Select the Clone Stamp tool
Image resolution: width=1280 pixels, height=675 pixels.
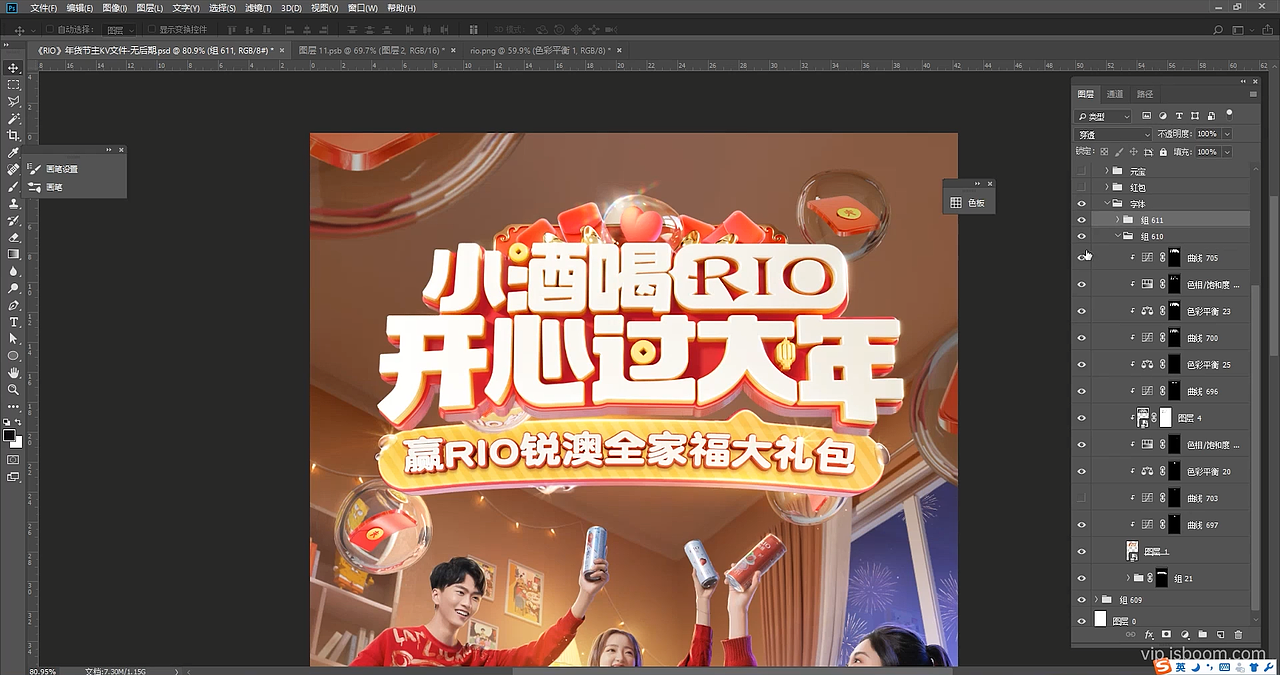(x=14, y=204)
